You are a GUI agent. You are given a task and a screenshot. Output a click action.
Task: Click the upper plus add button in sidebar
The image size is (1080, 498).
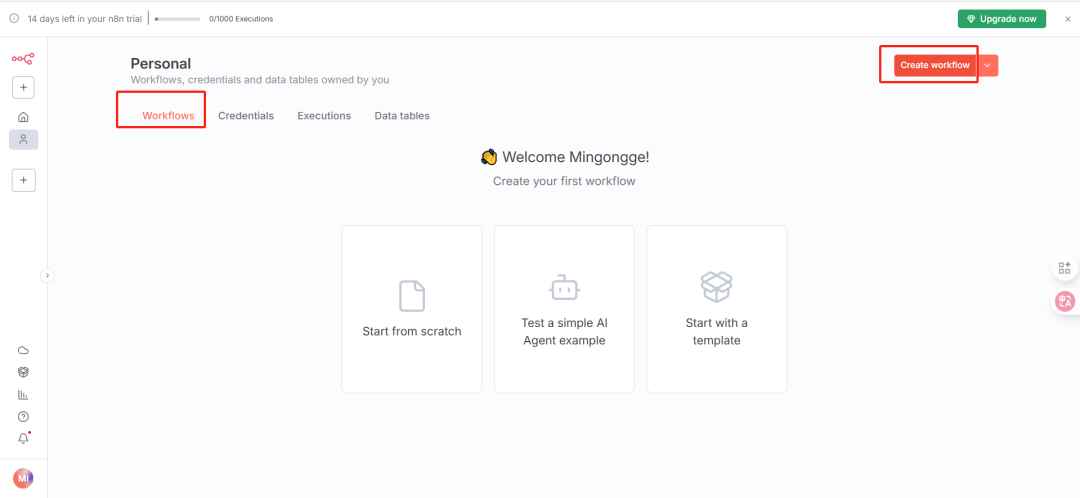(x=23, y=87)
